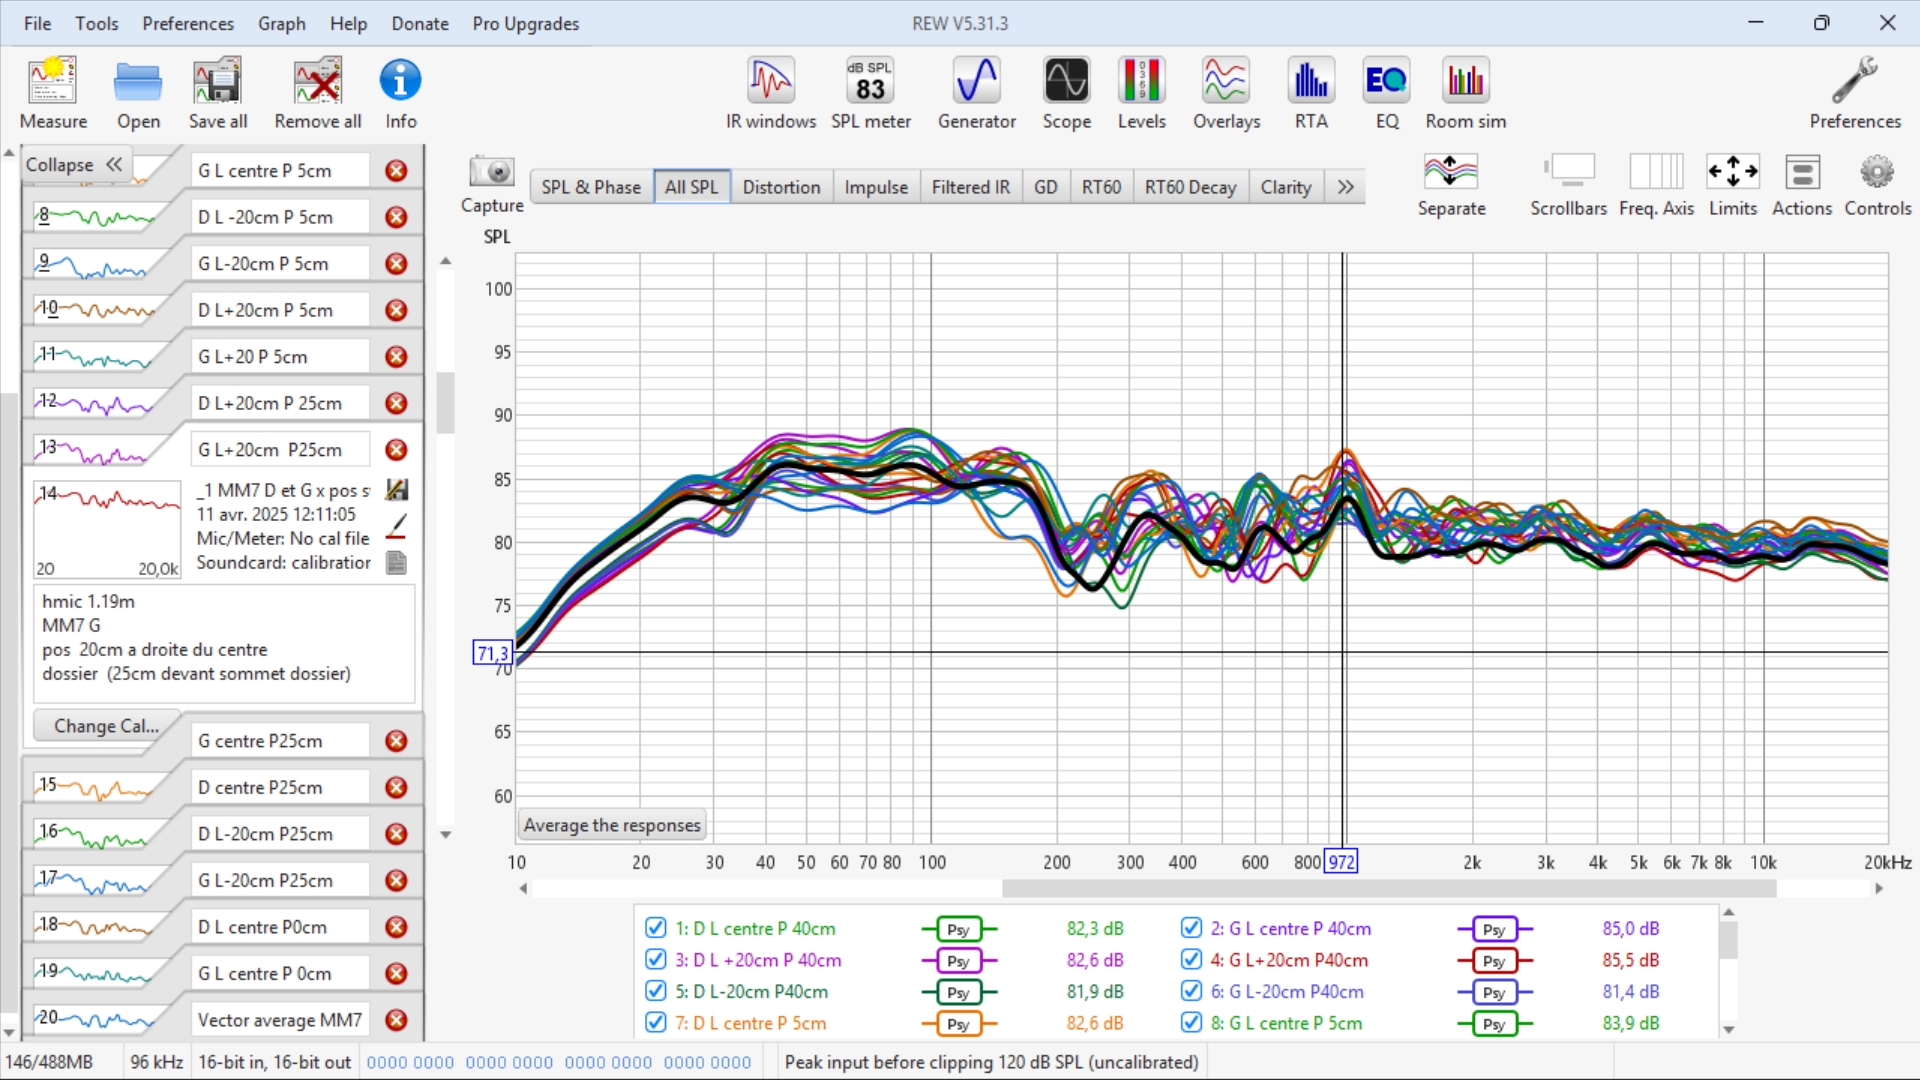
Task: Open the Overlays window
Action: [1226, 93]
